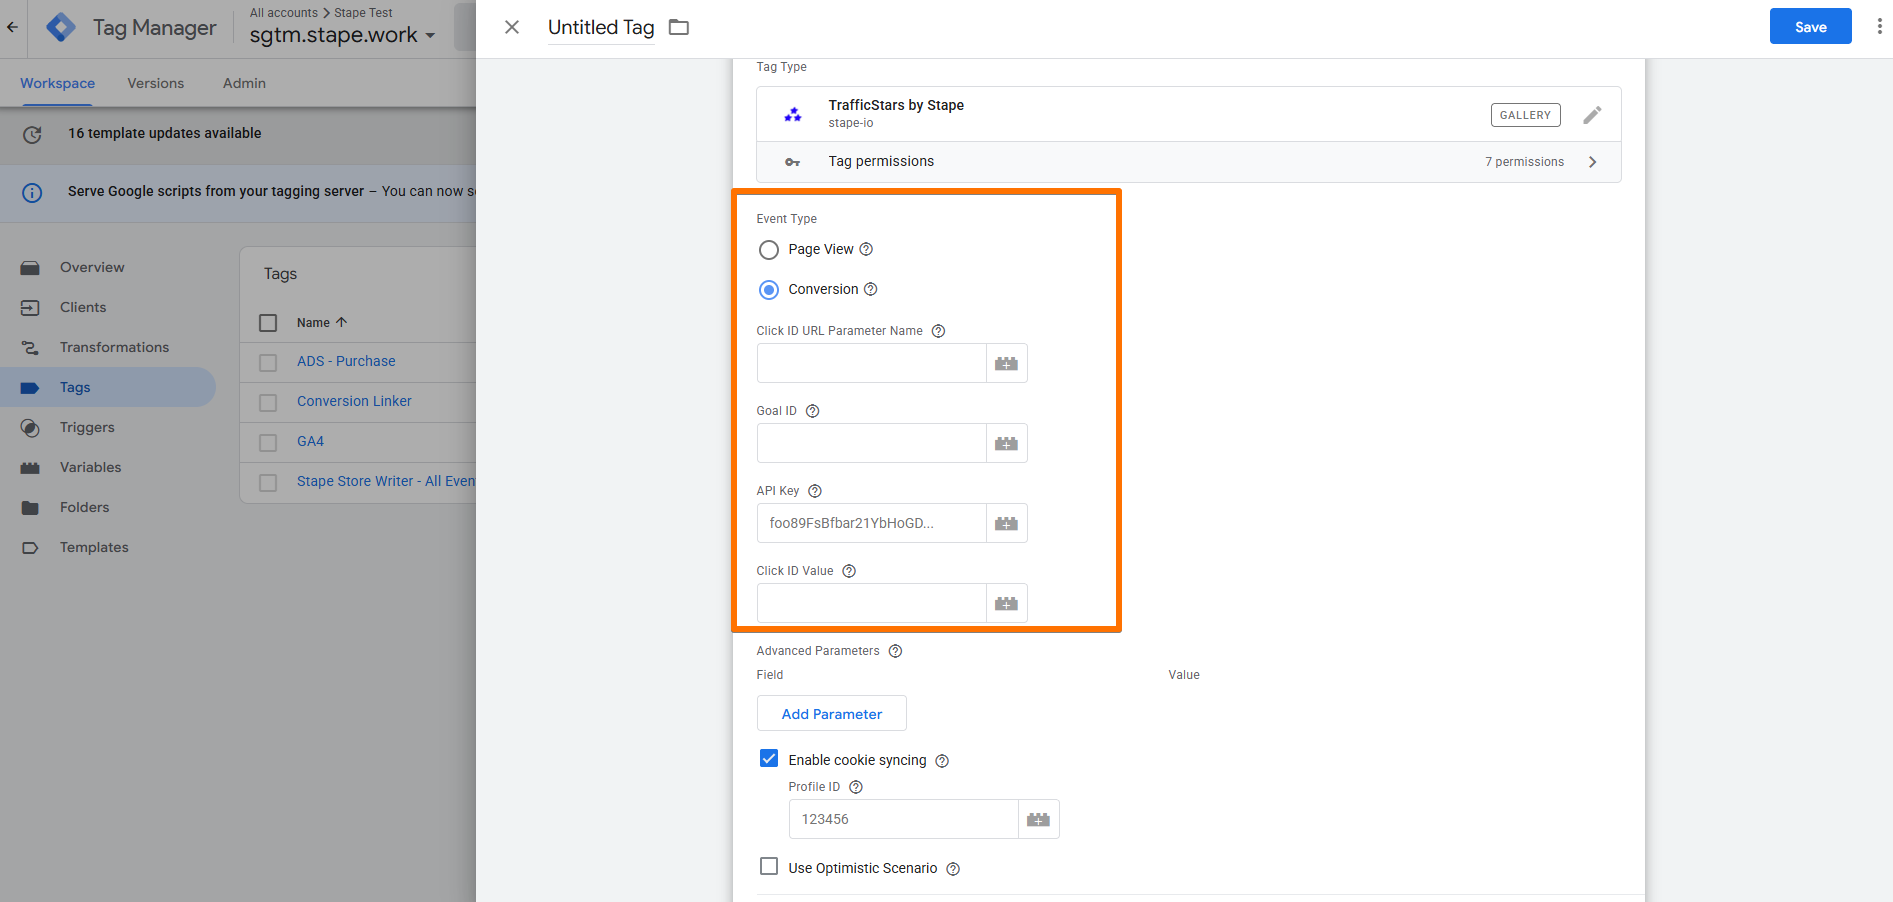
Task: Open the sgtm.stape.work container dropdown
Action: [342, 35]
